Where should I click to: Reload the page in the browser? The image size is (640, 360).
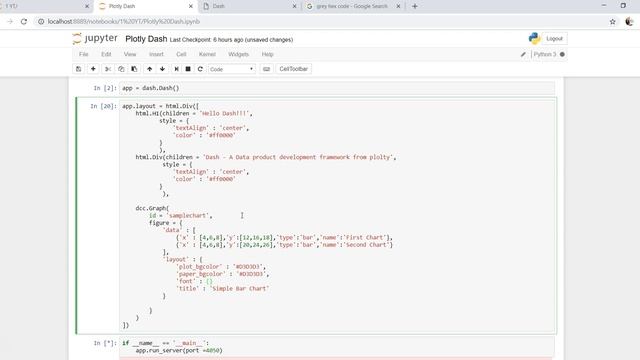pyautogui.click(x=24, y=22)
